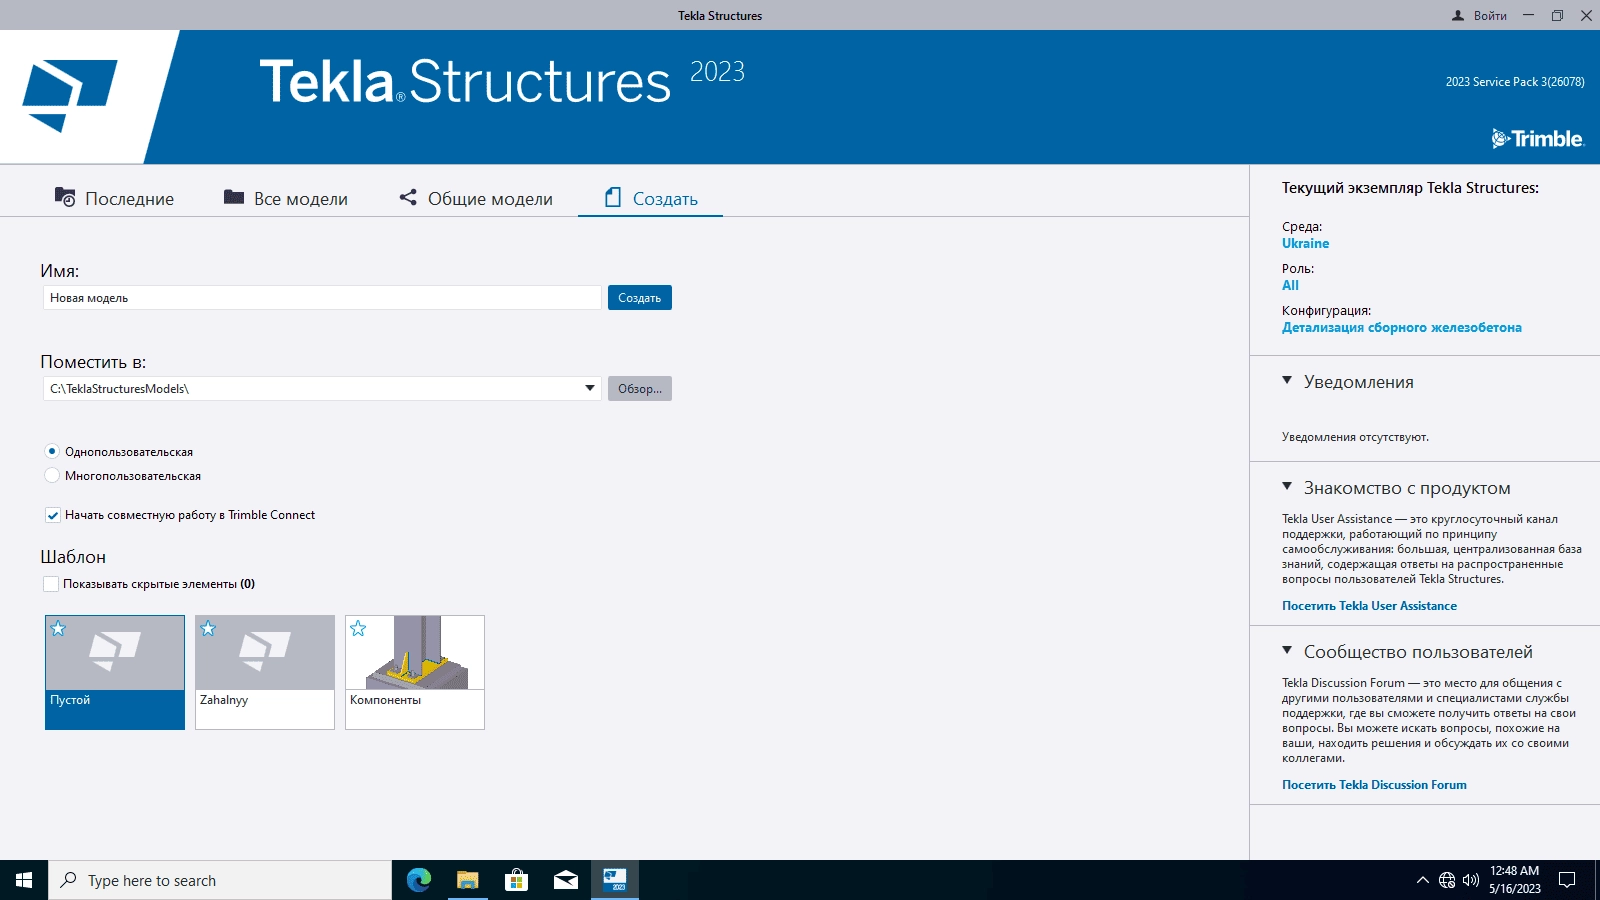Screen dimensions: 1600x900
Task: Toggle favorite star on Компоненты template
Action: [x=358, y=629]
